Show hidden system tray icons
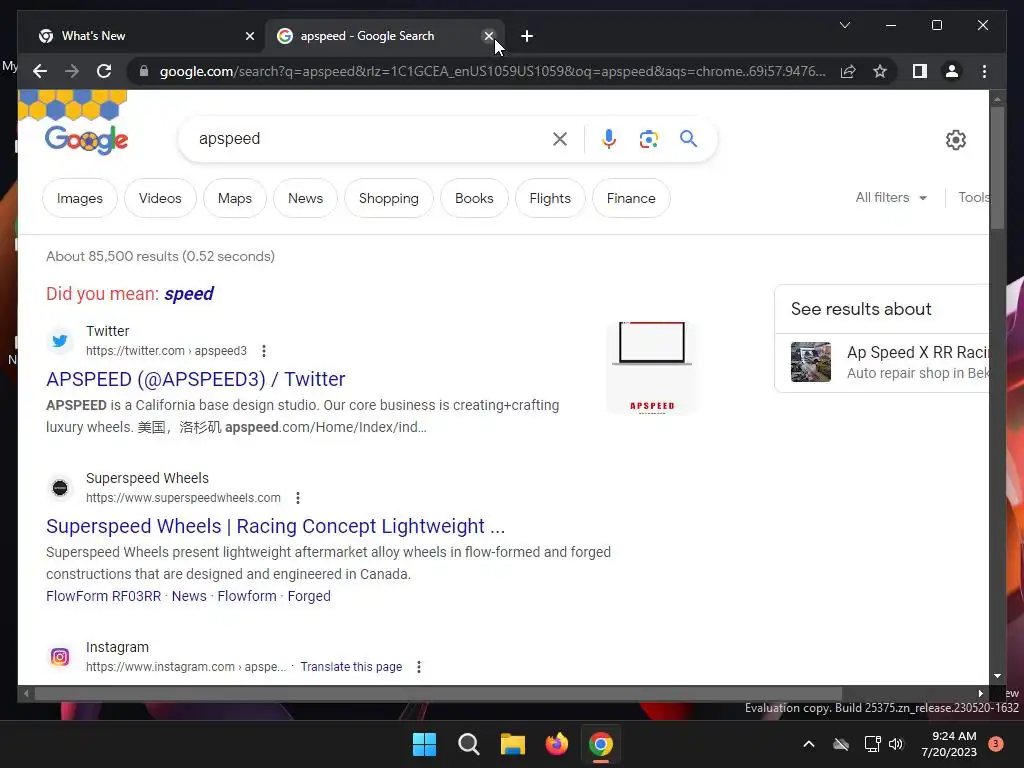The height and width of the screenshot is (768, 1024). [x=808, y=744]
